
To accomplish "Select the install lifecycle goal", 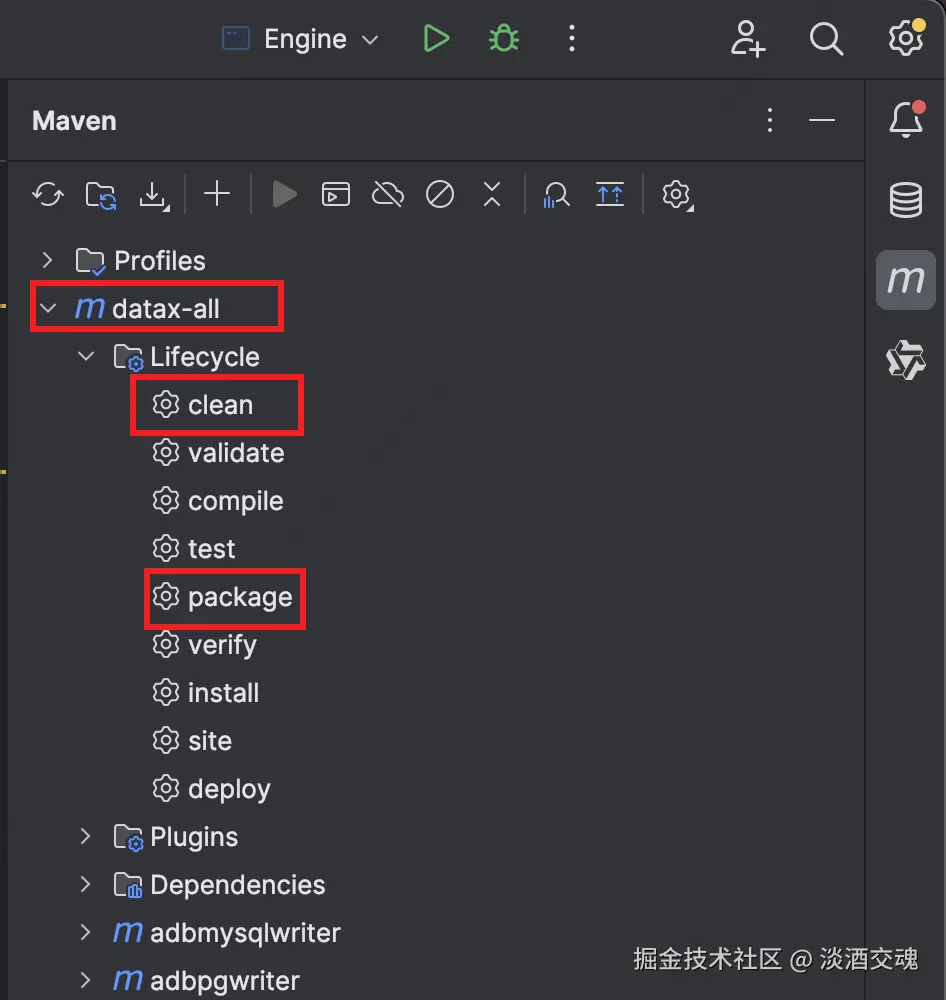I will pos(205,693).
